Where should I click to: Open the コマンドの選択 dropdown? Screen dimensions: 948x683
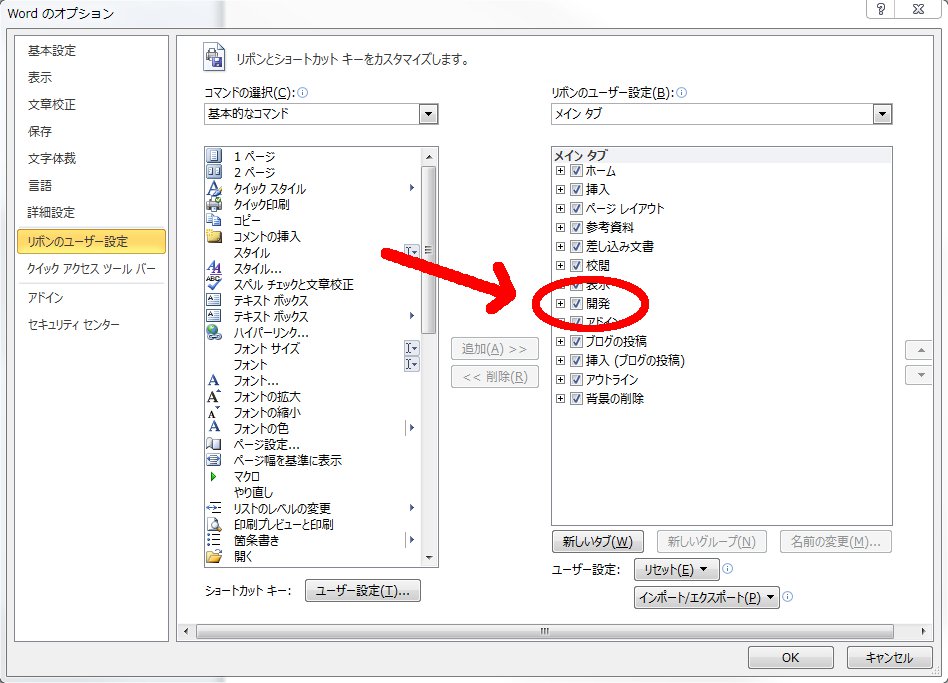click(428, 114)
